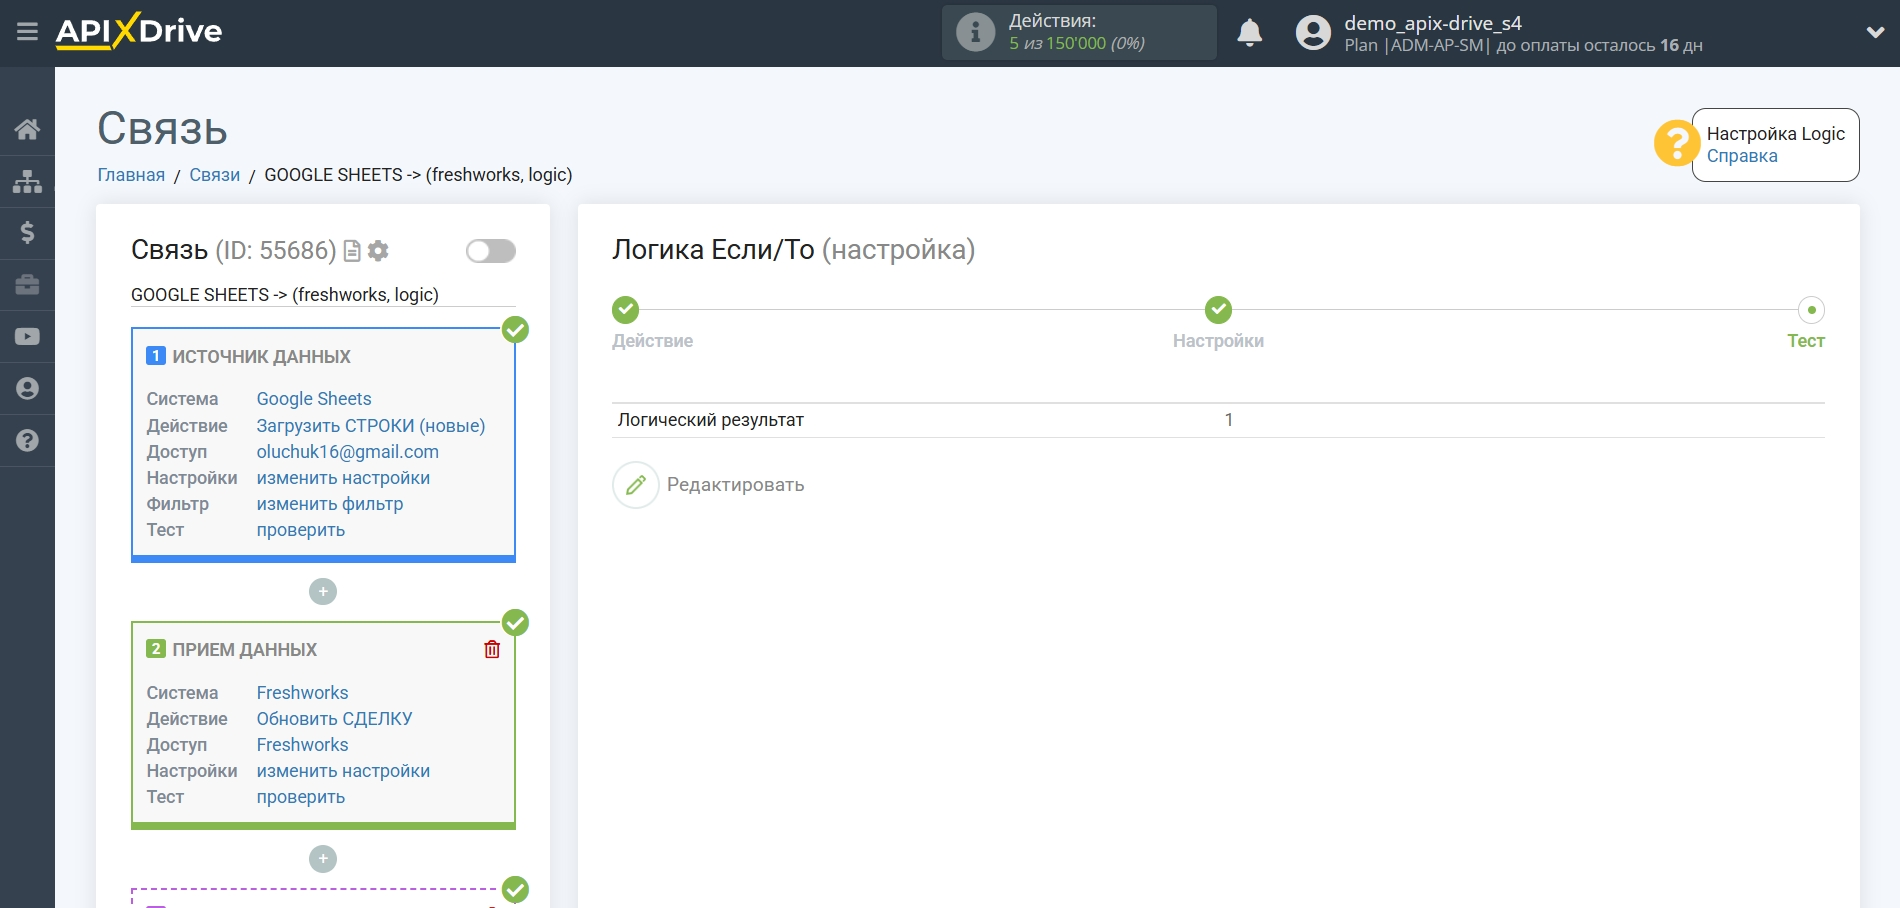Open the Справка help link
This screenshot has height=908, width=1900.
pos(1742,156)
